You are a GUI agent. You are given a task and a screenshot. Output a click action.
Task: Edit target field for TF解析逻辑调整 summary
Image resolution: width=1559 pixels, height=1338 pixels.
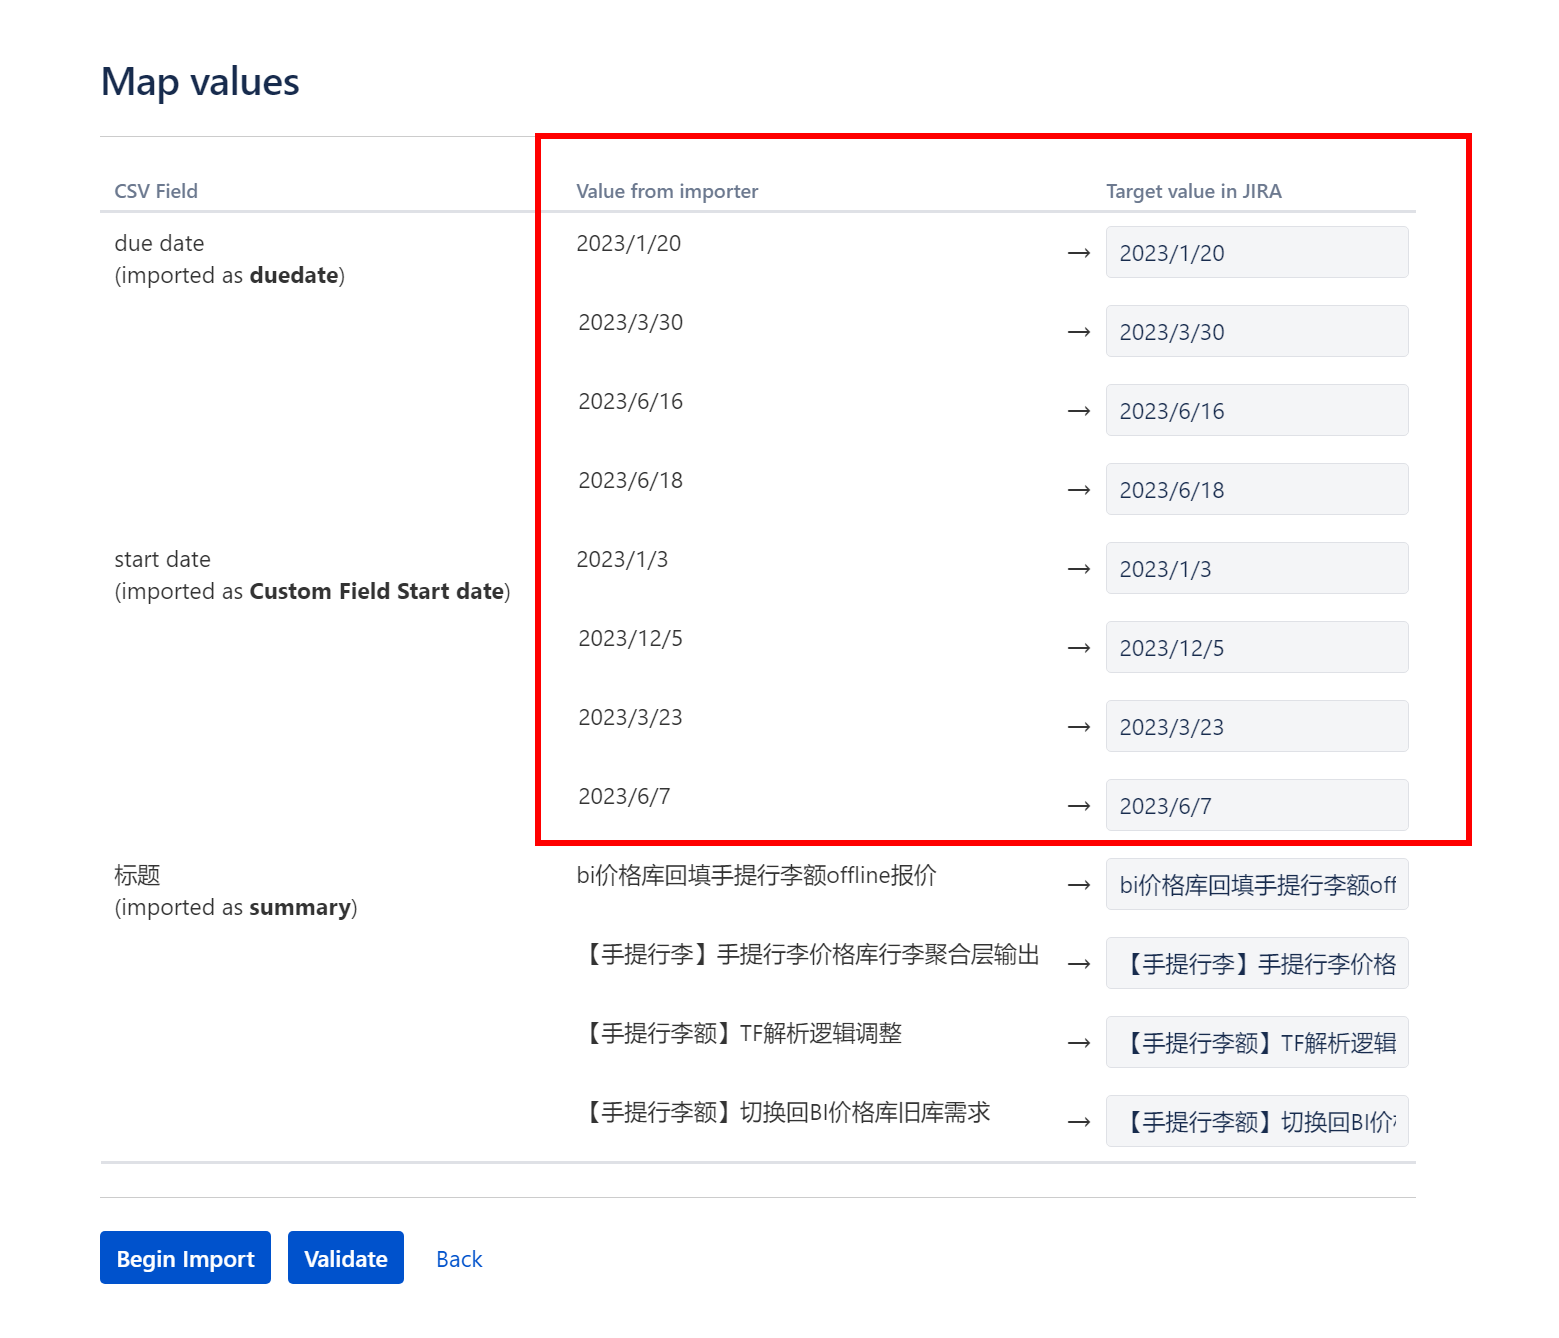1257,1042
